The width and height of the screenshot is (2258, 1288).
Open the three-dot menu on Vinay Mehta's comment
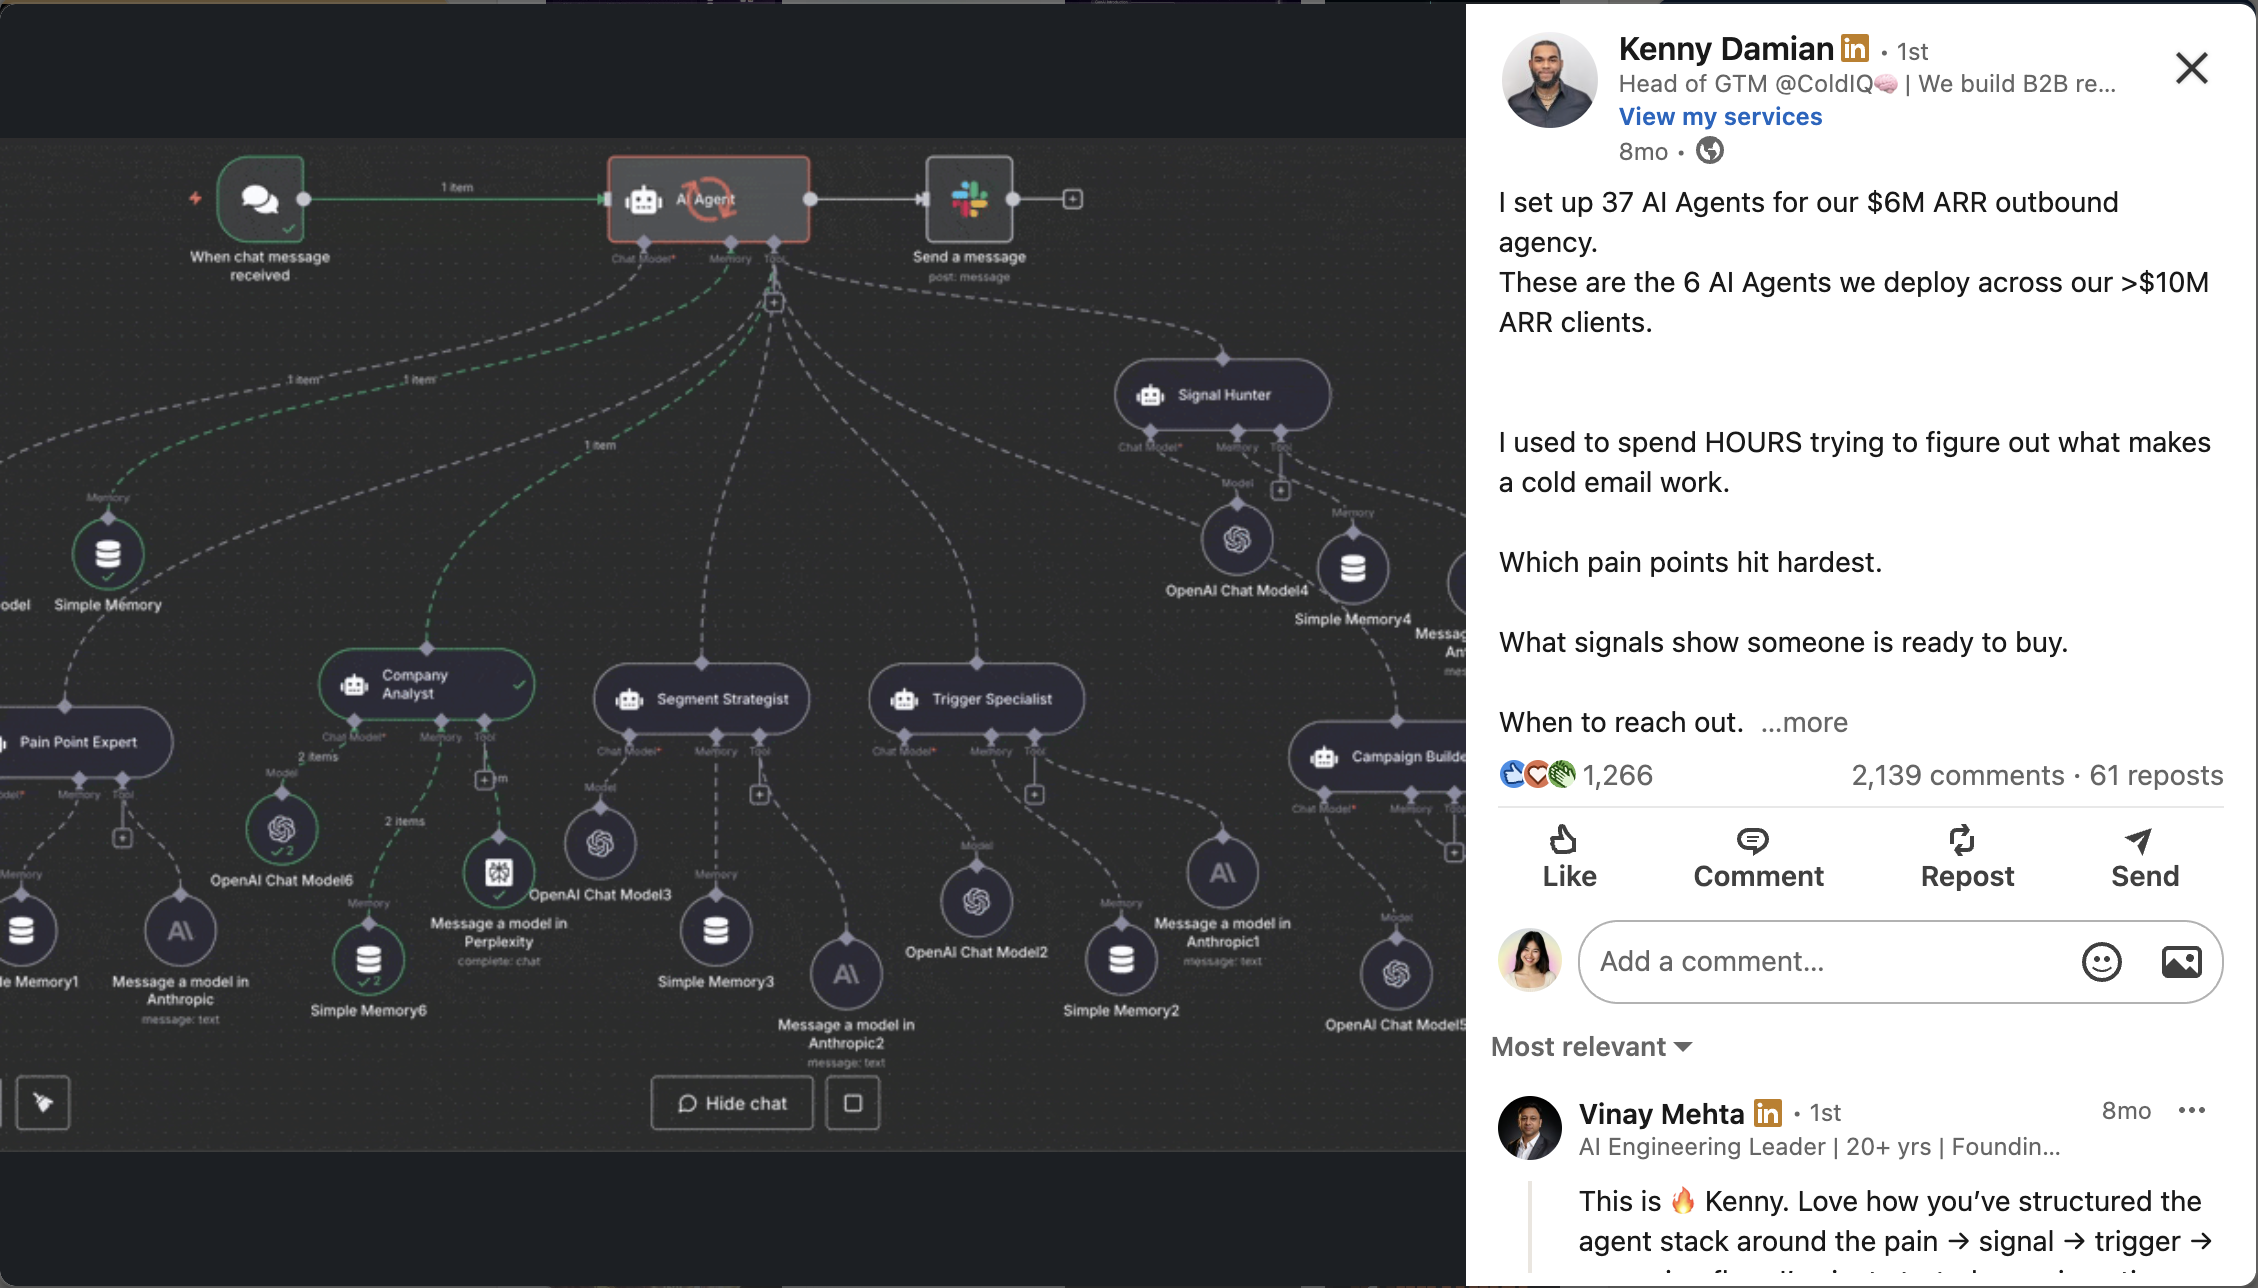(2192, 1111)
